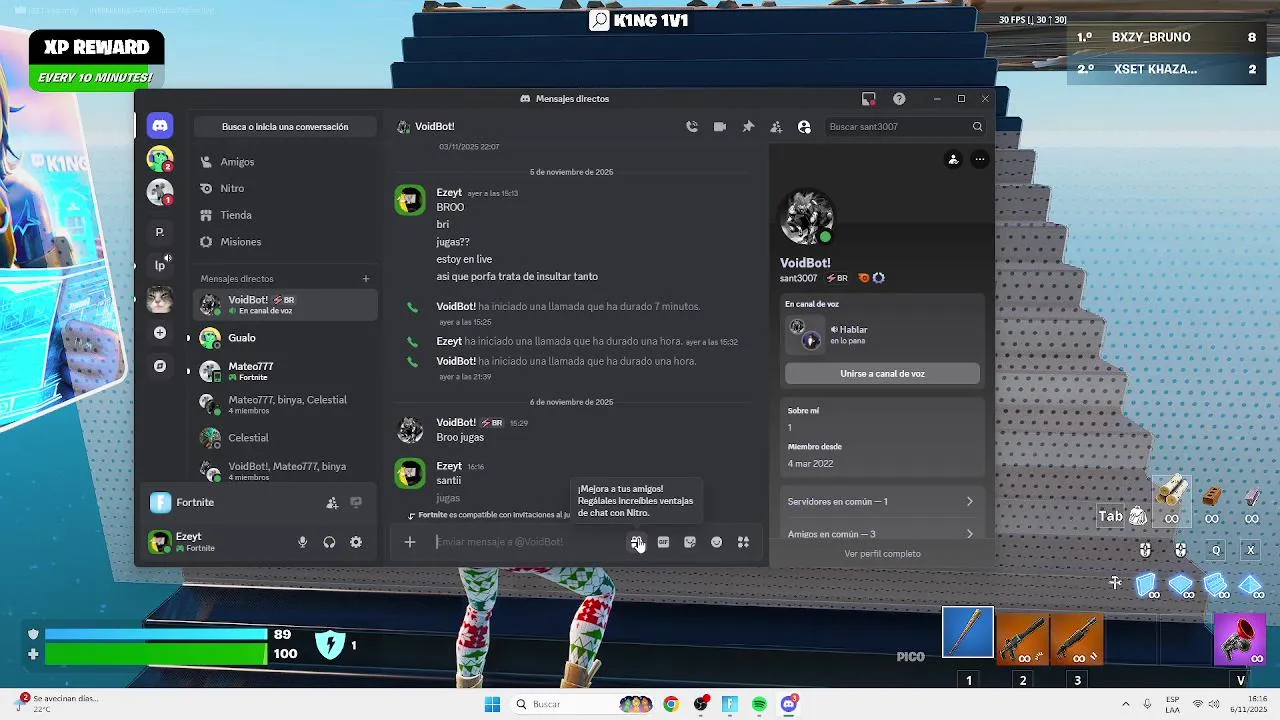Screen dimensions: 1280x720
Task: Open the Discord home direct messages icon
Action: pos(159,125)
